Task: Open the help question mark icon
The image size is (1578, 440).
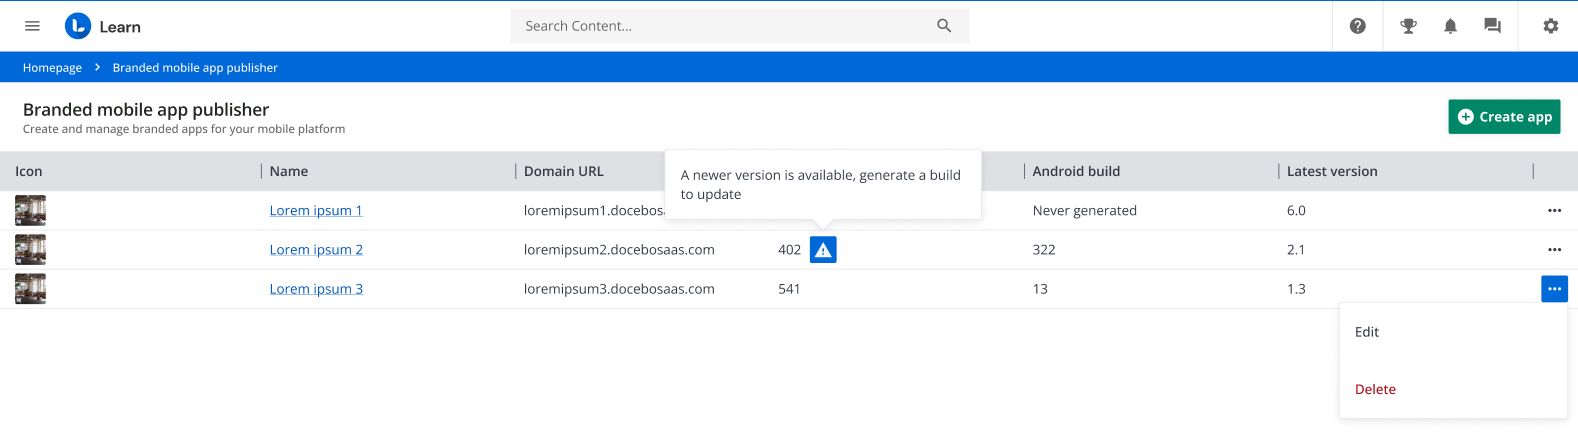Action: click(x=1357, y=26)
